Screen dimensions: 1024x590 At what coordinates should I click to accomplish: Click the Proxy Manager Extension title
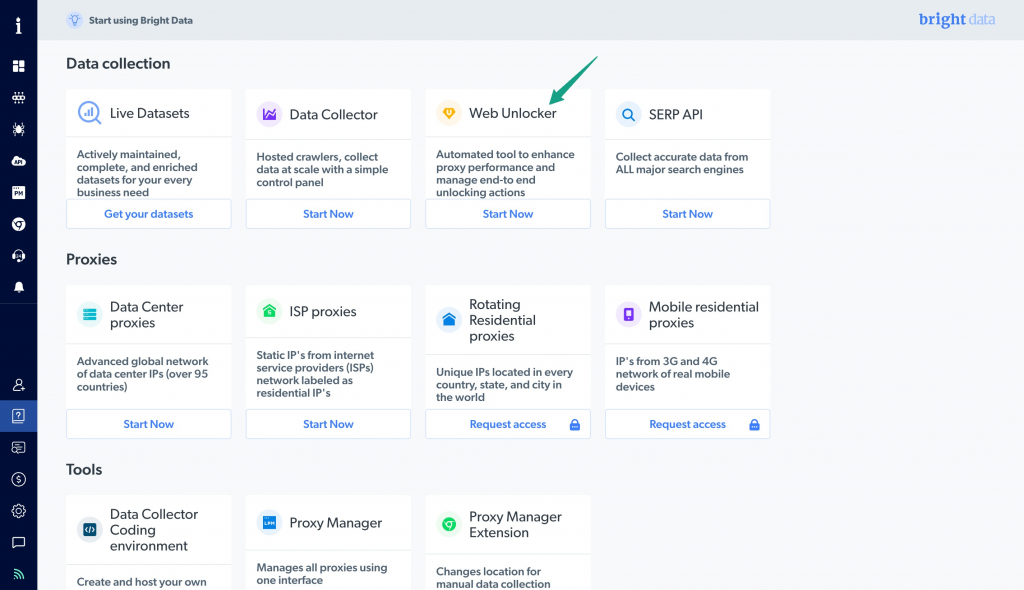tap(515, 524)
